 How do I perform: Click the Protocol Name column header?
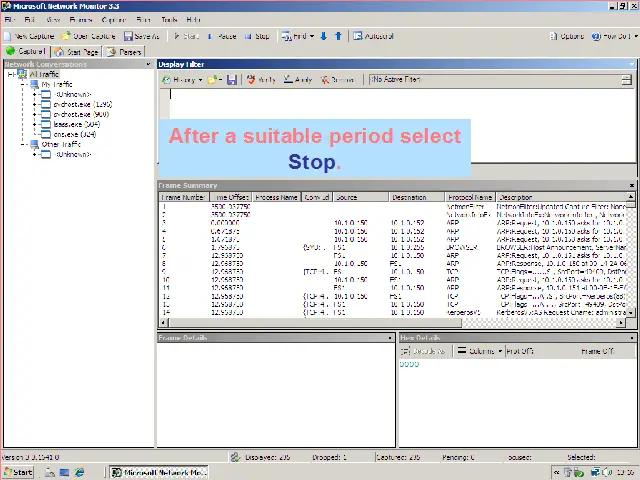tap(470, 197)
